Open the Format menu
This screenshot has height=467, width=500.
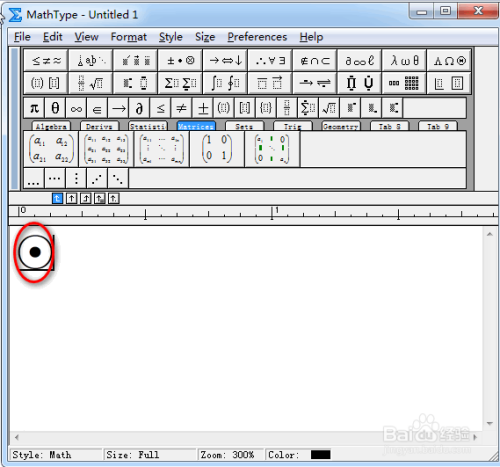click(x=129, y=37)
